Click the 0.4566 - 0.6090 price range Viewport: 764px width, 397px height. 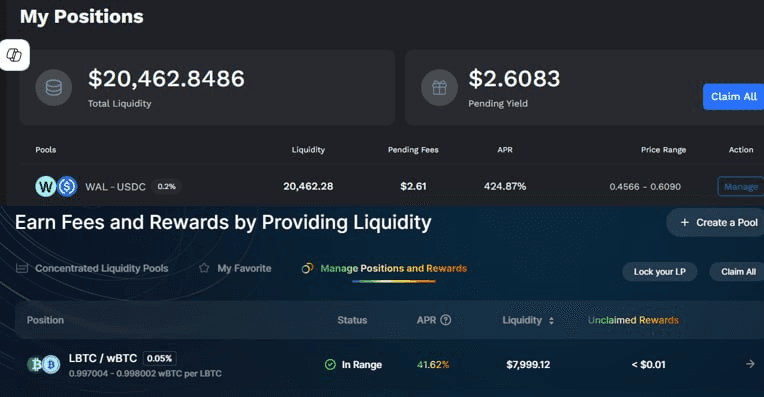pos(645,187)
